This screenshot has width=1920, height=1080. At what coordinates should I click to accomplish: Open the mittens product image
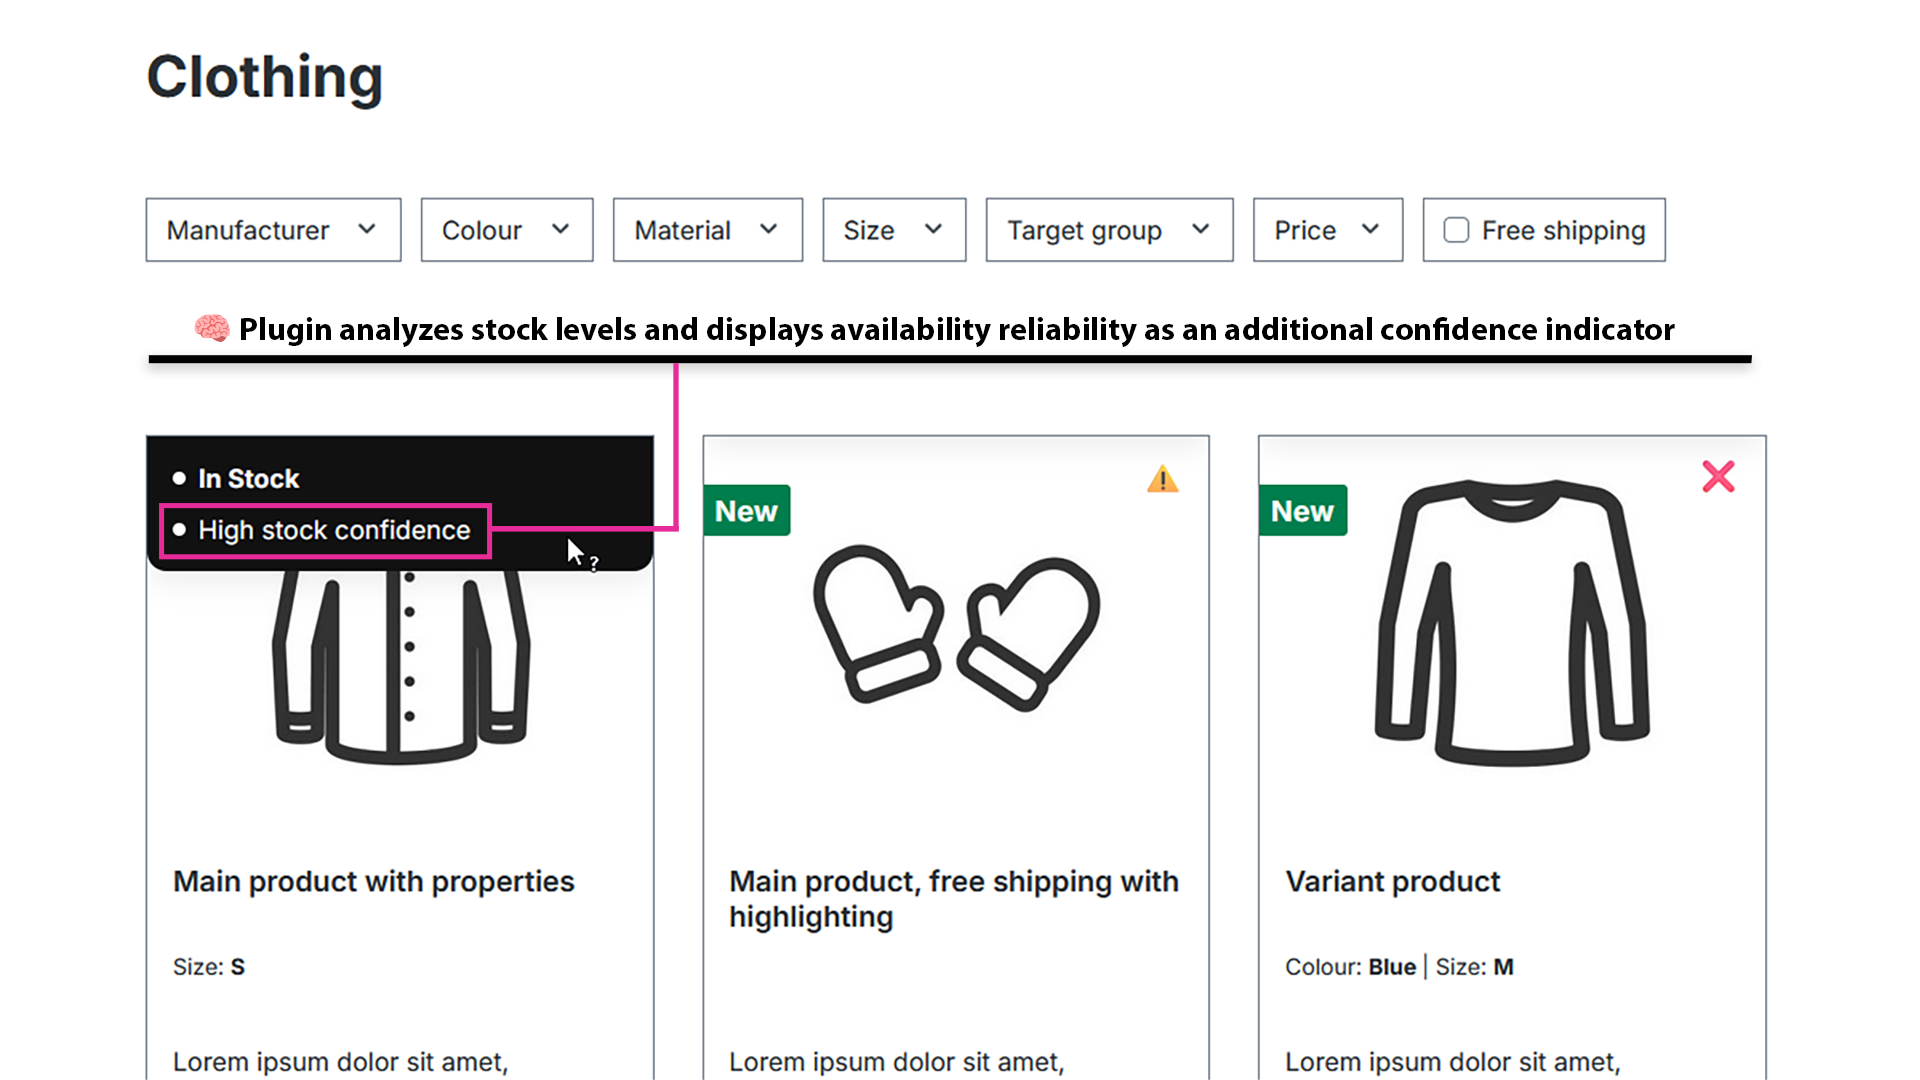[956, 628]
